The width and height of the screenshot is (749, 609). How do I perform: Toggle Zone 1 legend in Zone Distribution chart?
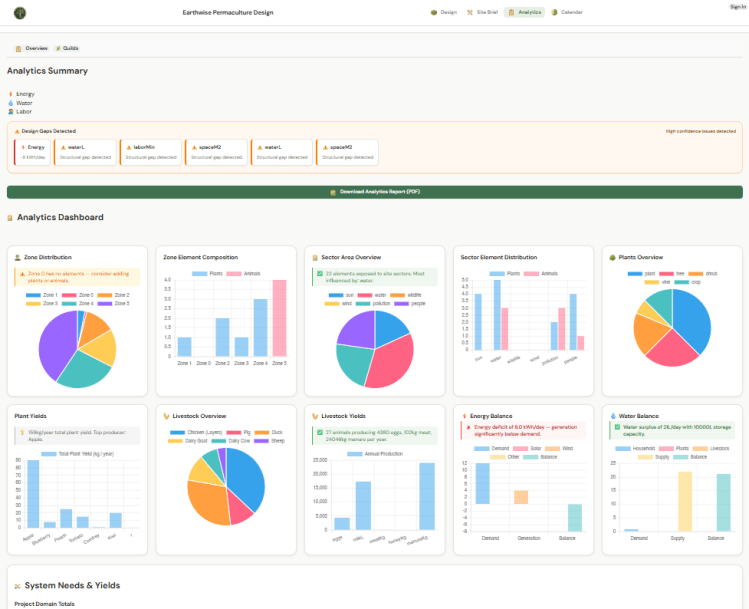(42, 295)
